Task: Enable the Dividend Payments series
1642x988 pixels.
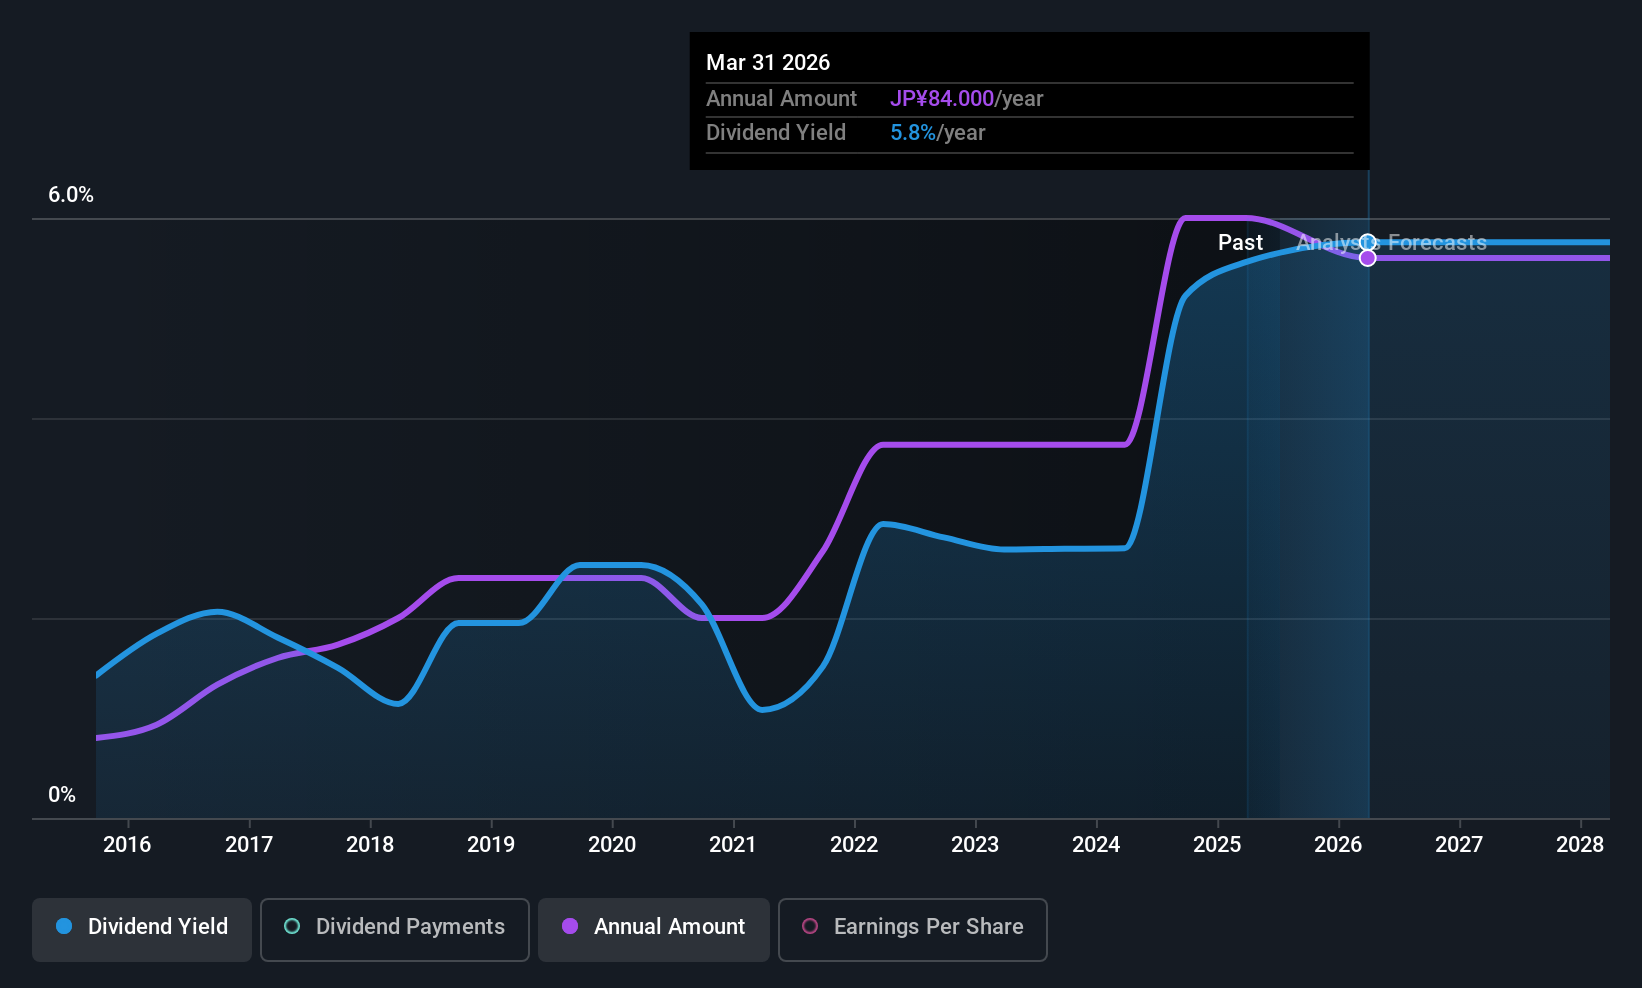Action: coord(395,929)
